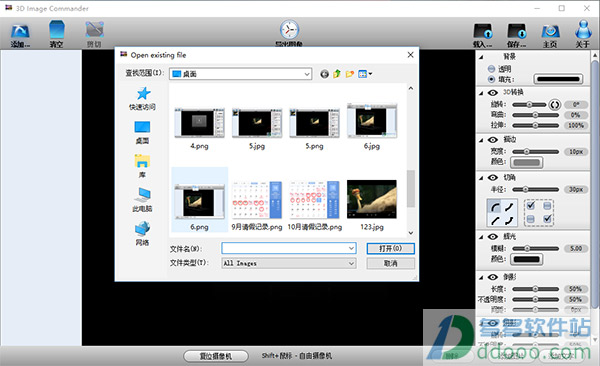Viewport: 600px width, 366px height.
Task: Click the 清空 (clear) toolbar icon
Action: pyautogui.click(x=56, y=34)
